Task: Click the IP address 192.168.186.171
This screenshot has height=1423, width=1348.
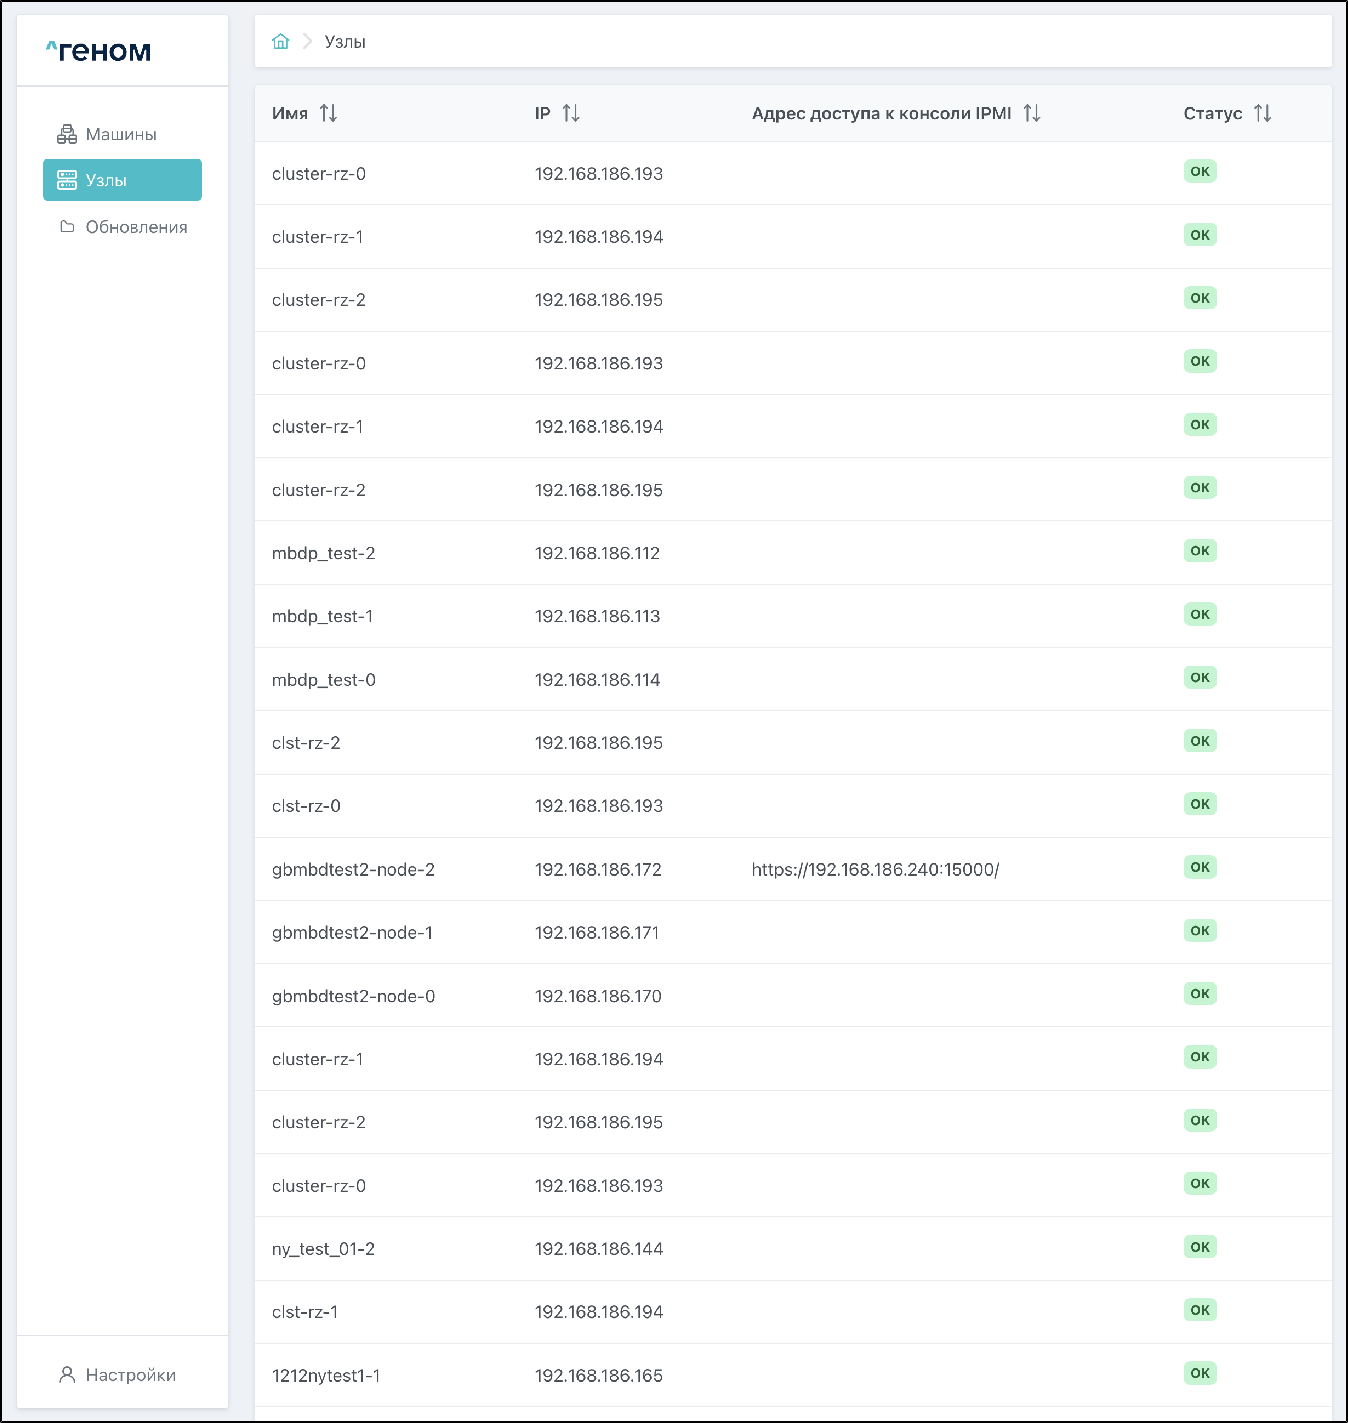Action: 597,933
